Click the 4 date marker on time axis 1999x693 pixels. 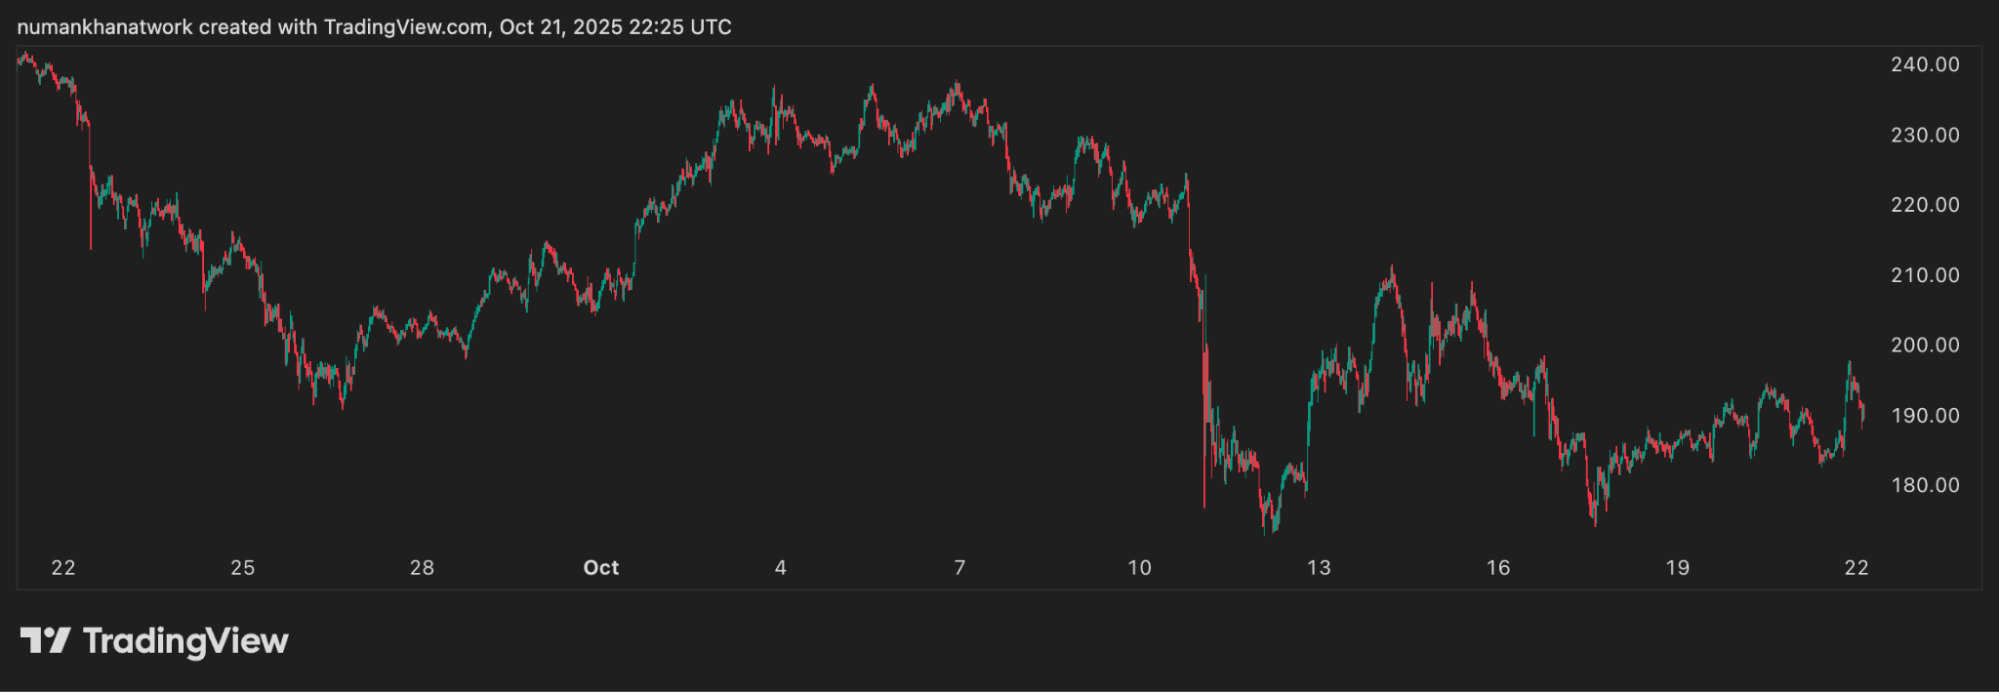pos(780,567)
